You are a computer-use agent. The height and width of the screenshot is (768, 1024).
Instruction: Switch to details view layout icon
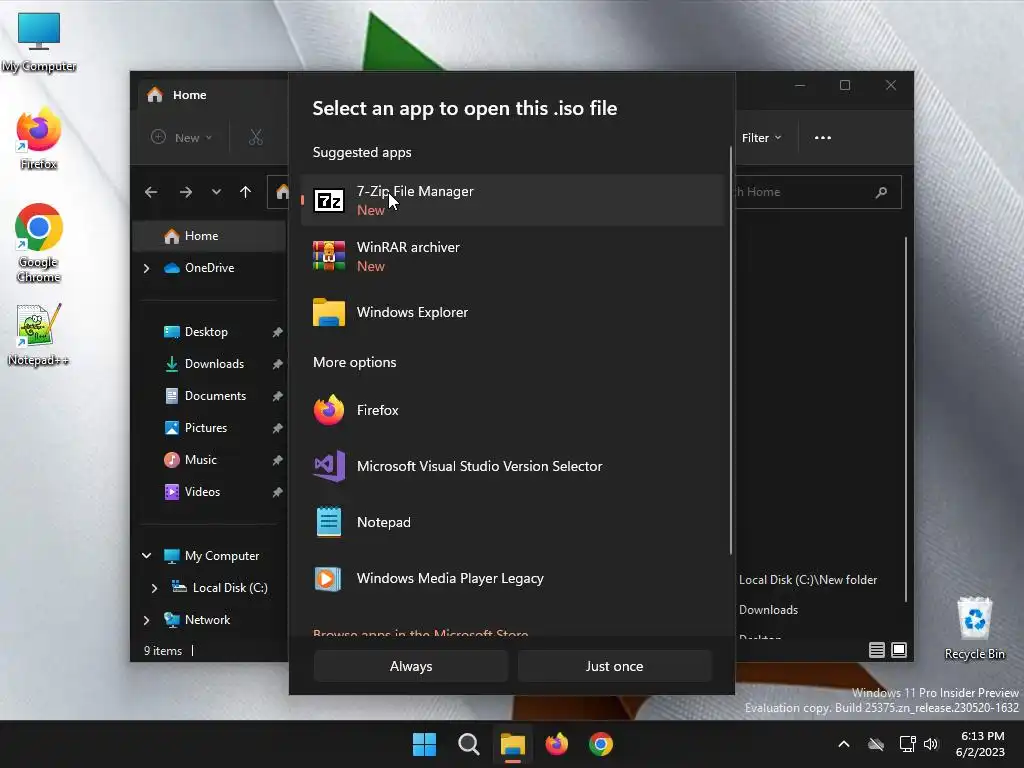(x=876, y=650)
